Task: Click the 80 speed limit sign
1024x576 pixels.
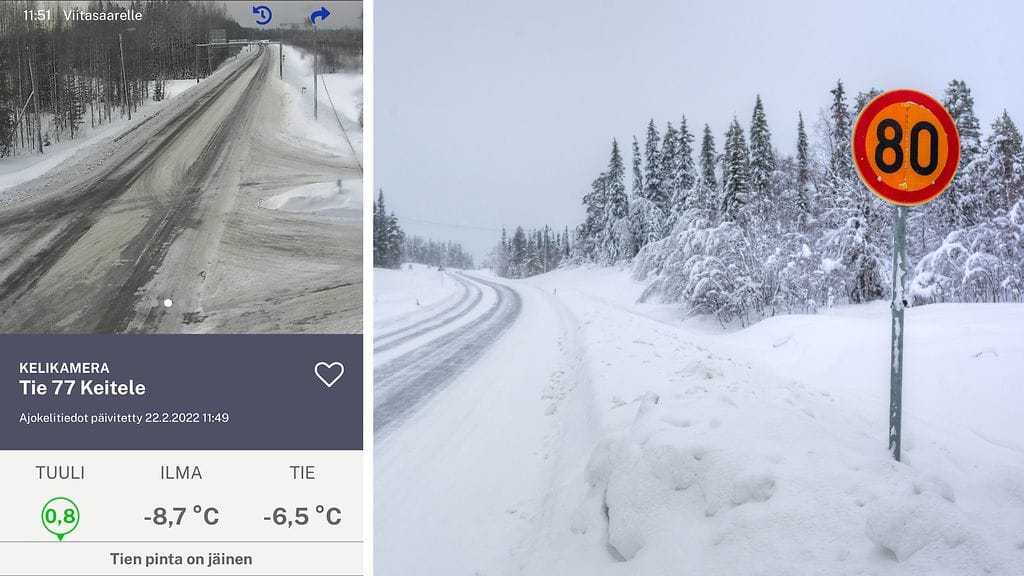Action: tap(906, 148)
